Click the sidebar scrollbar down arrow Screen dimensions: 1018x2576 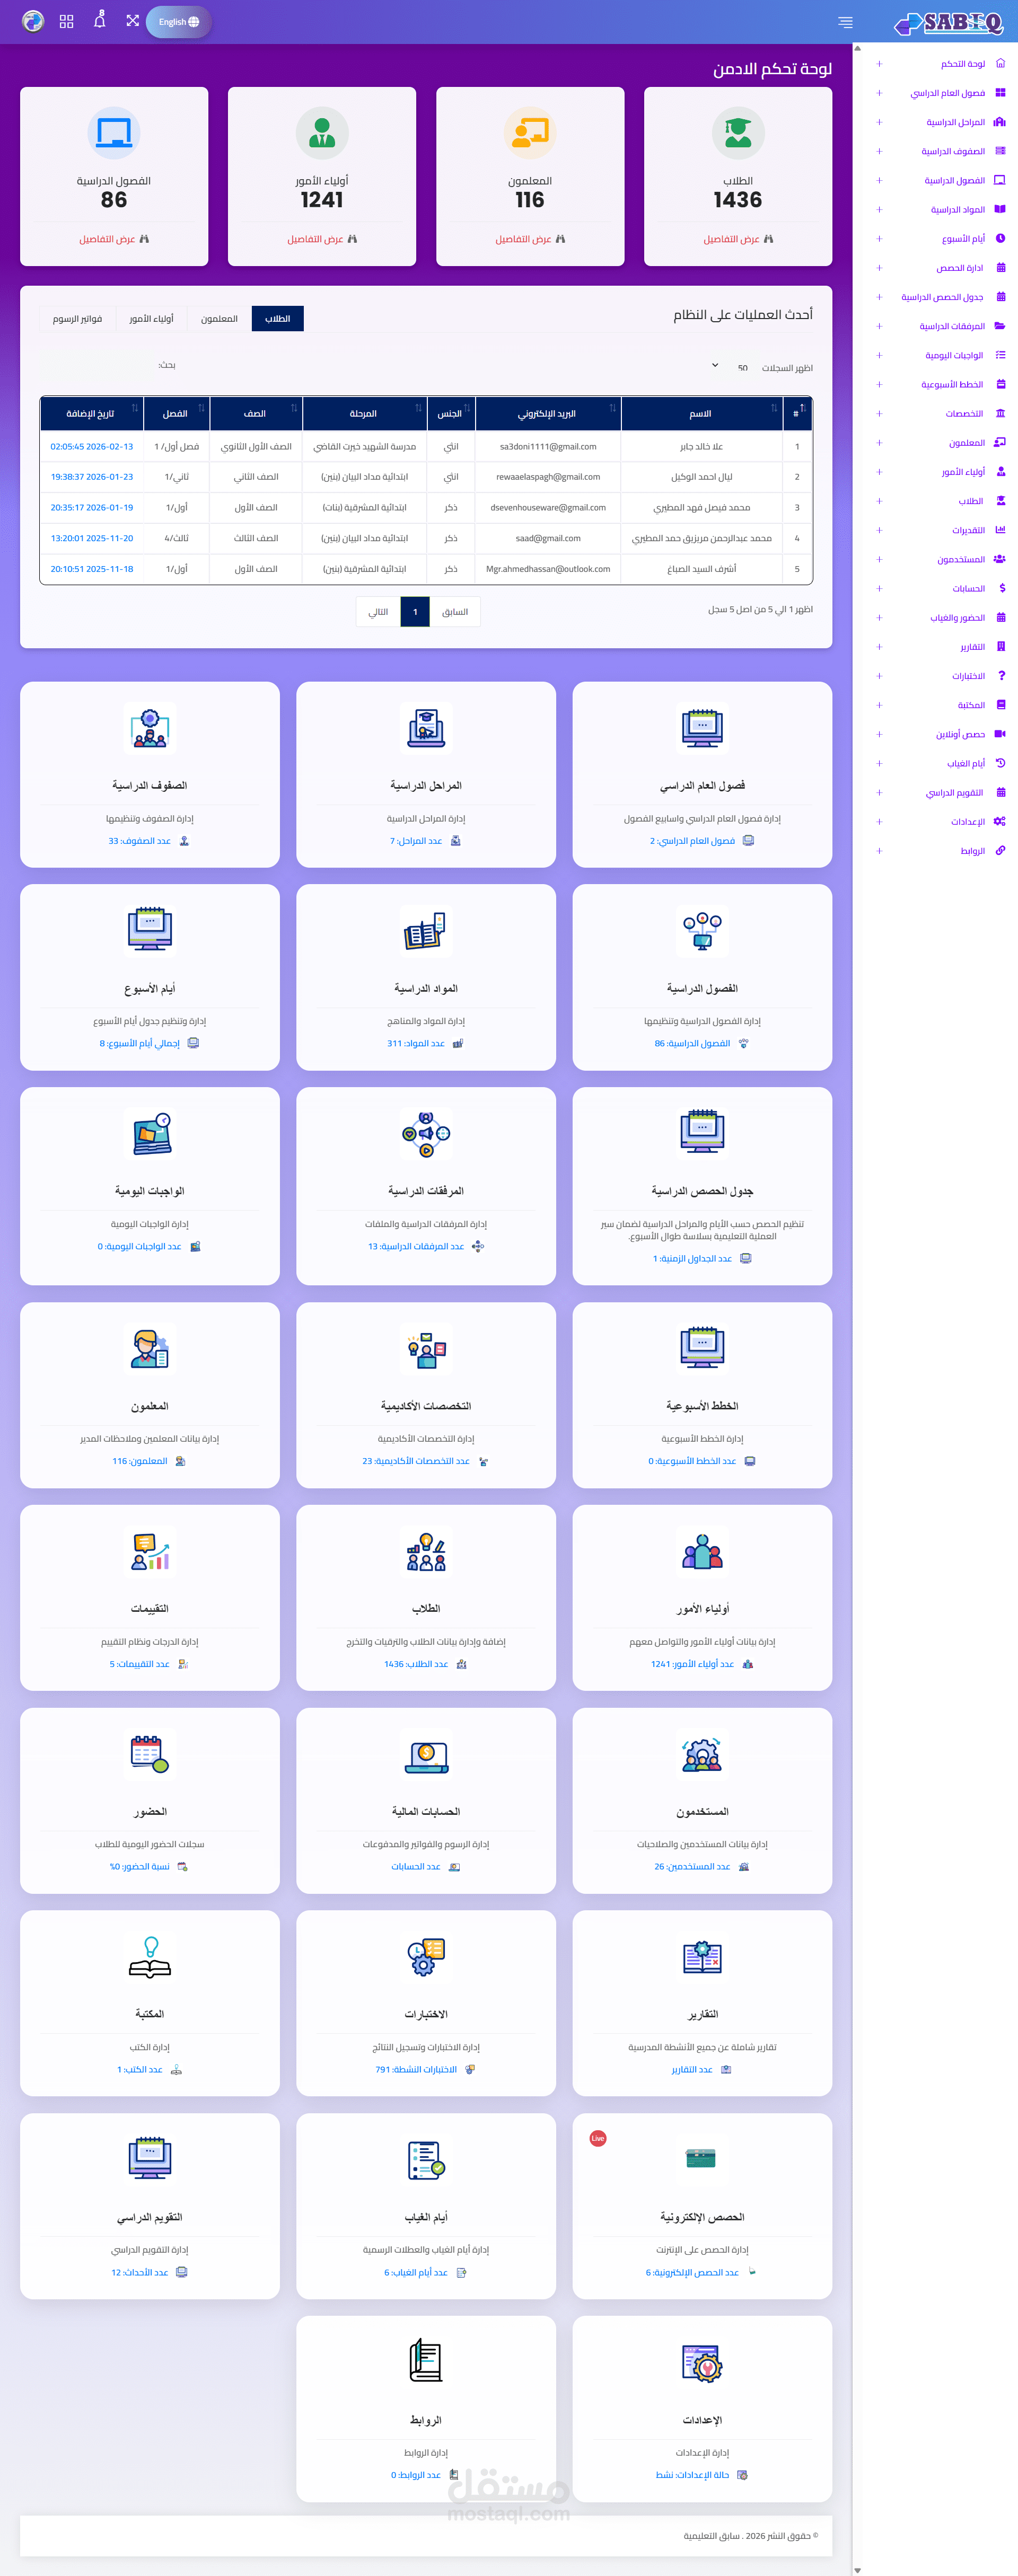(857, 2569)
